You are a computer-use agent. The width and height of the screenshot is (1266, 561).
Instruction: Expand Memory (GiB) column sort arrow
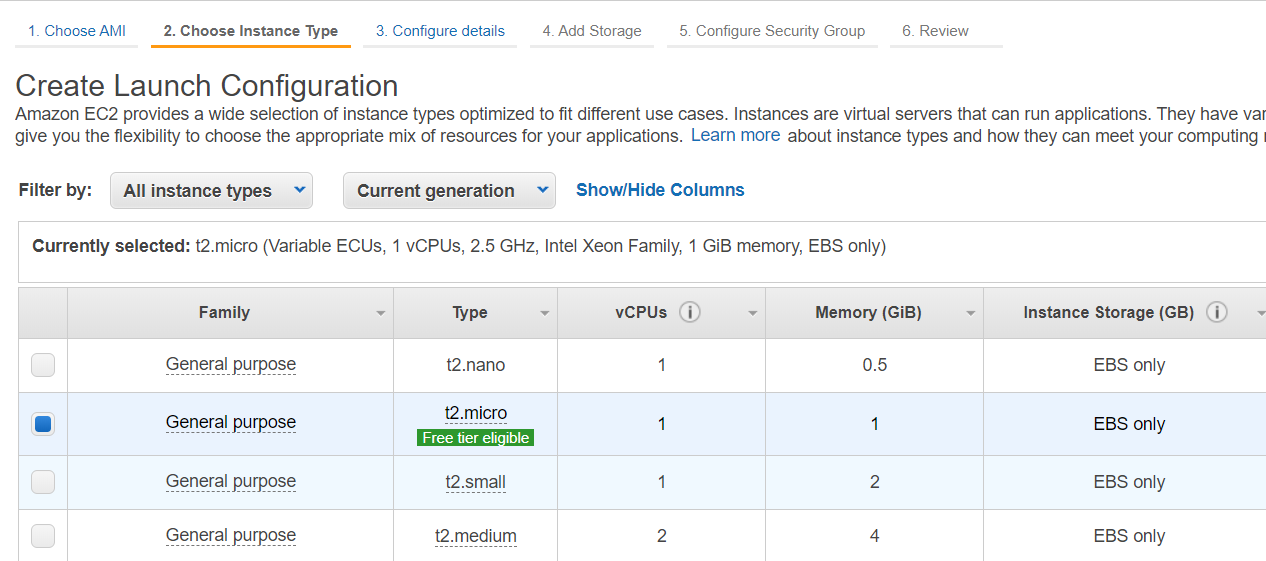pyautogui.click(x=971, y=313)
